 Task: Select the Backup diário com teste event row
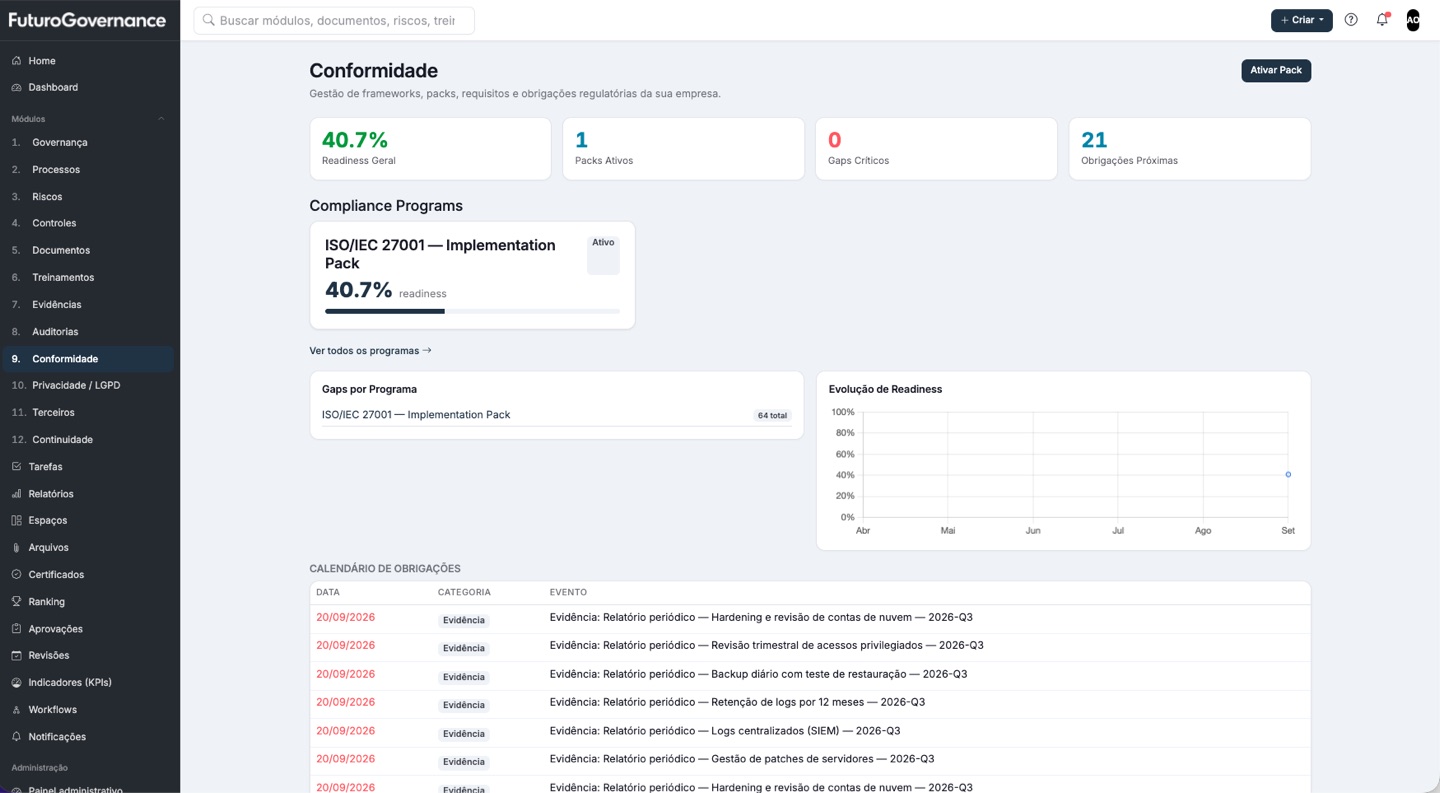(x=810, y=675)
